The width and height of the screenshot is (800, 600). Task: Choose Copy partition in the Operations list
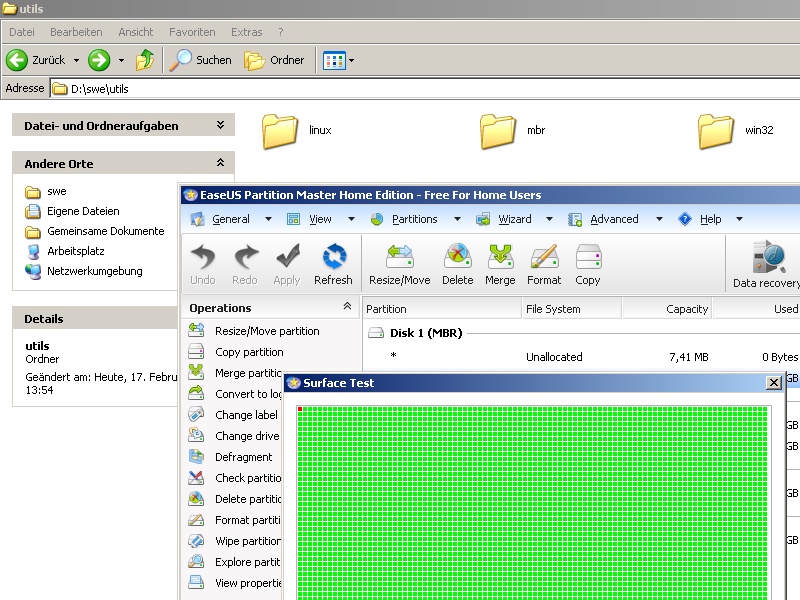coord(236,352)
